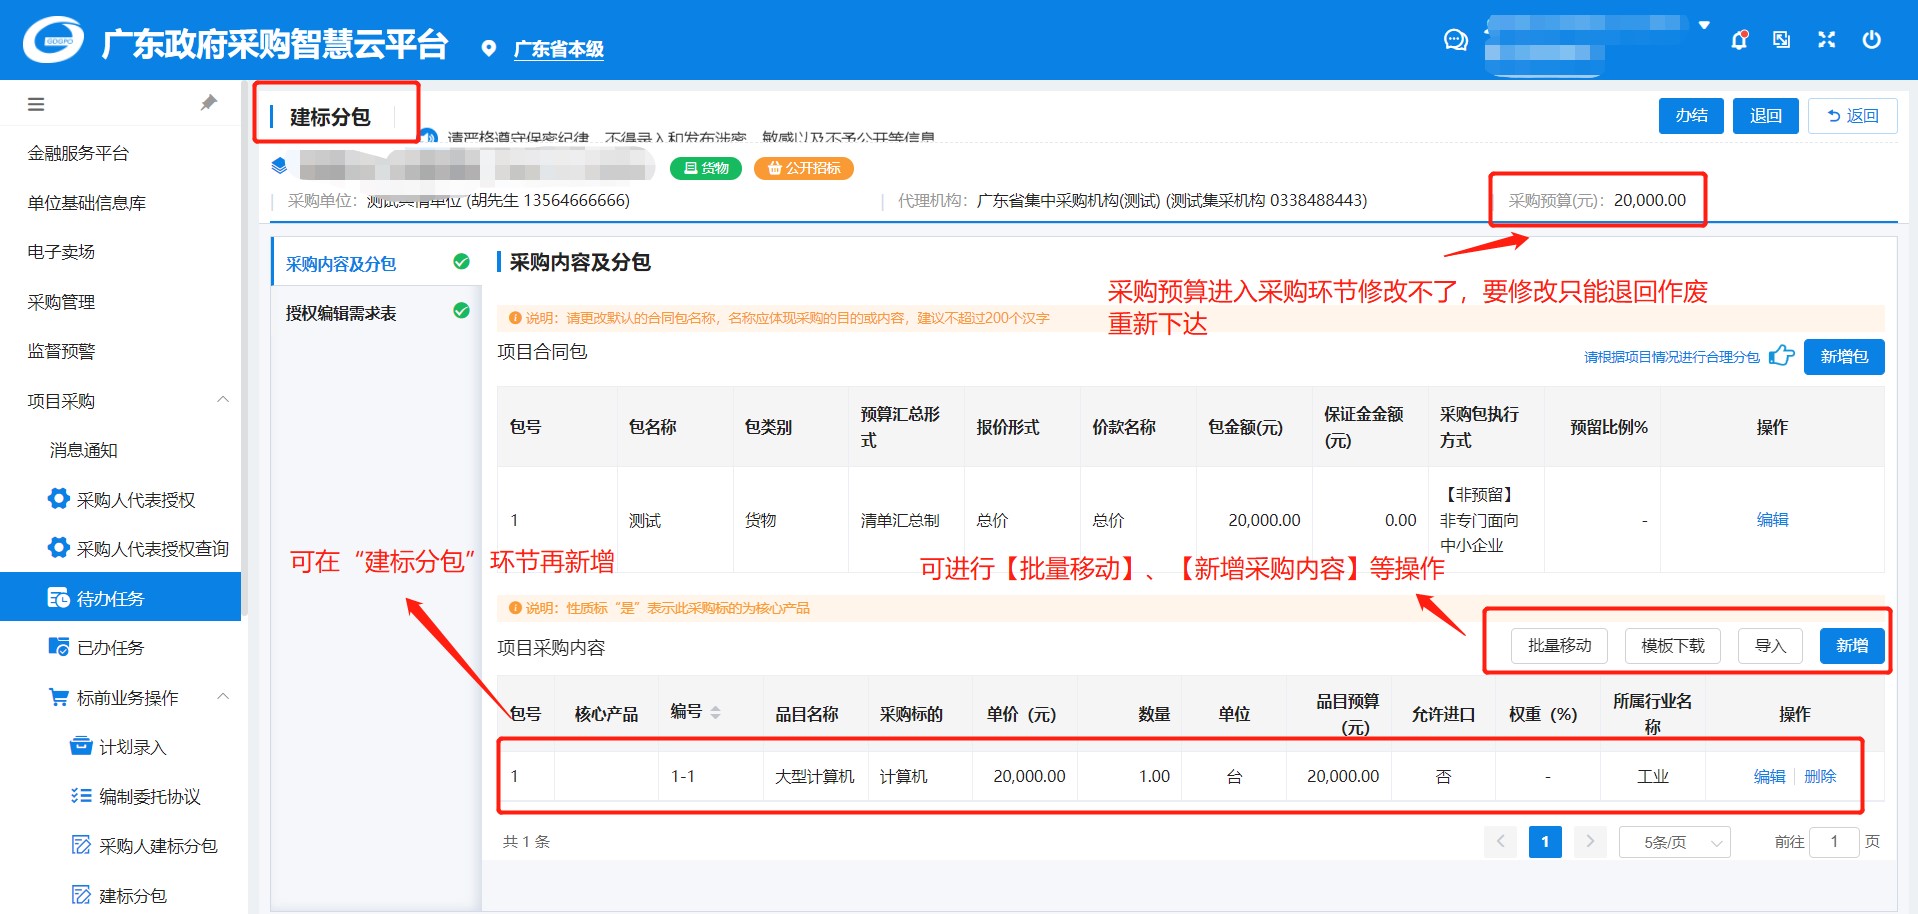Click the 新增包 button

1843,357
